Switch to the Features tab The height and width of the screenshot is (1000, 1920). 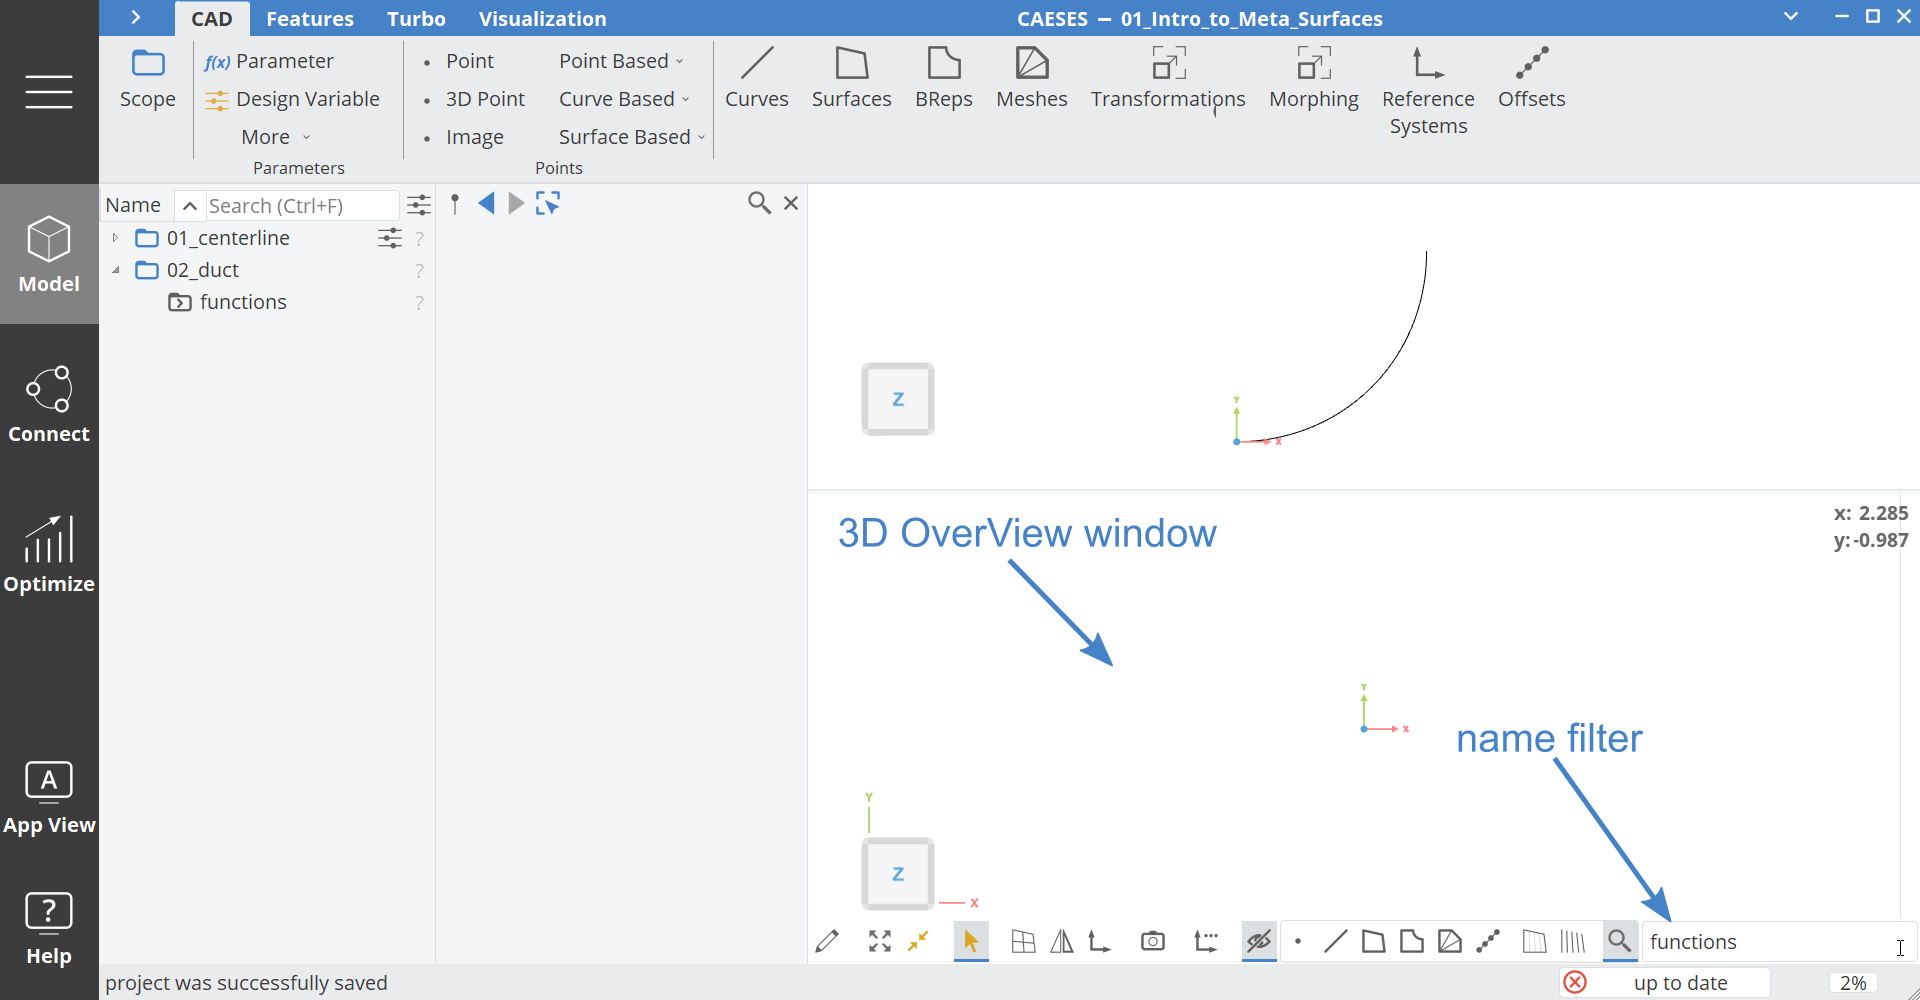(x=309, y=19)
